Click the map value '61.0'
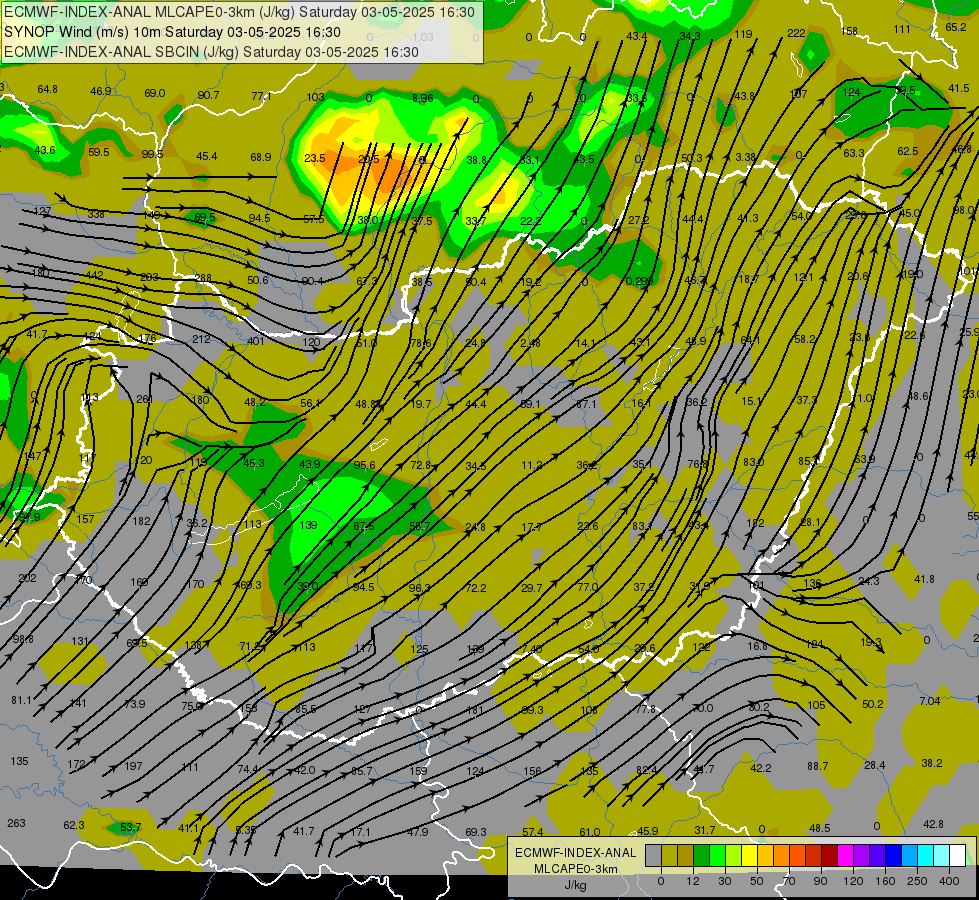Viewport: 979px width, 900px height. pyautogui.click(x=590, y=832)
